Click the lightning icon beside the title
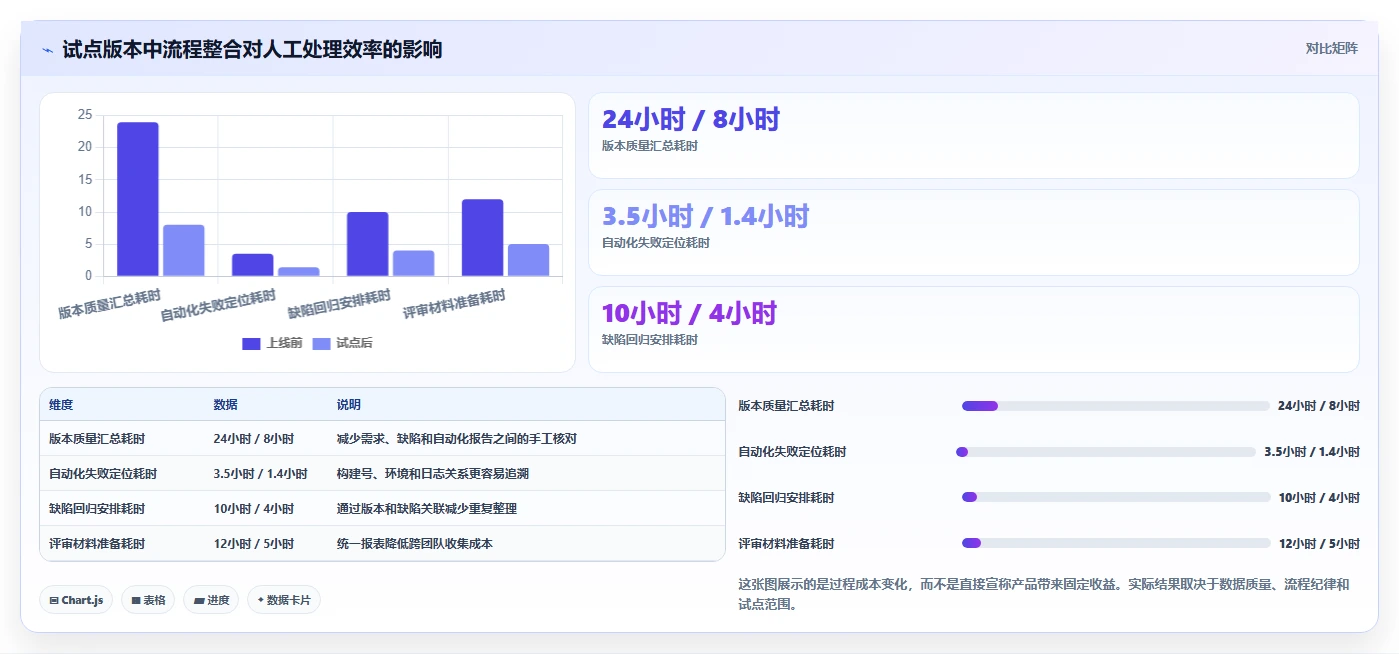This screenshot has height=654, width=1399. click(x=47, y=50)
